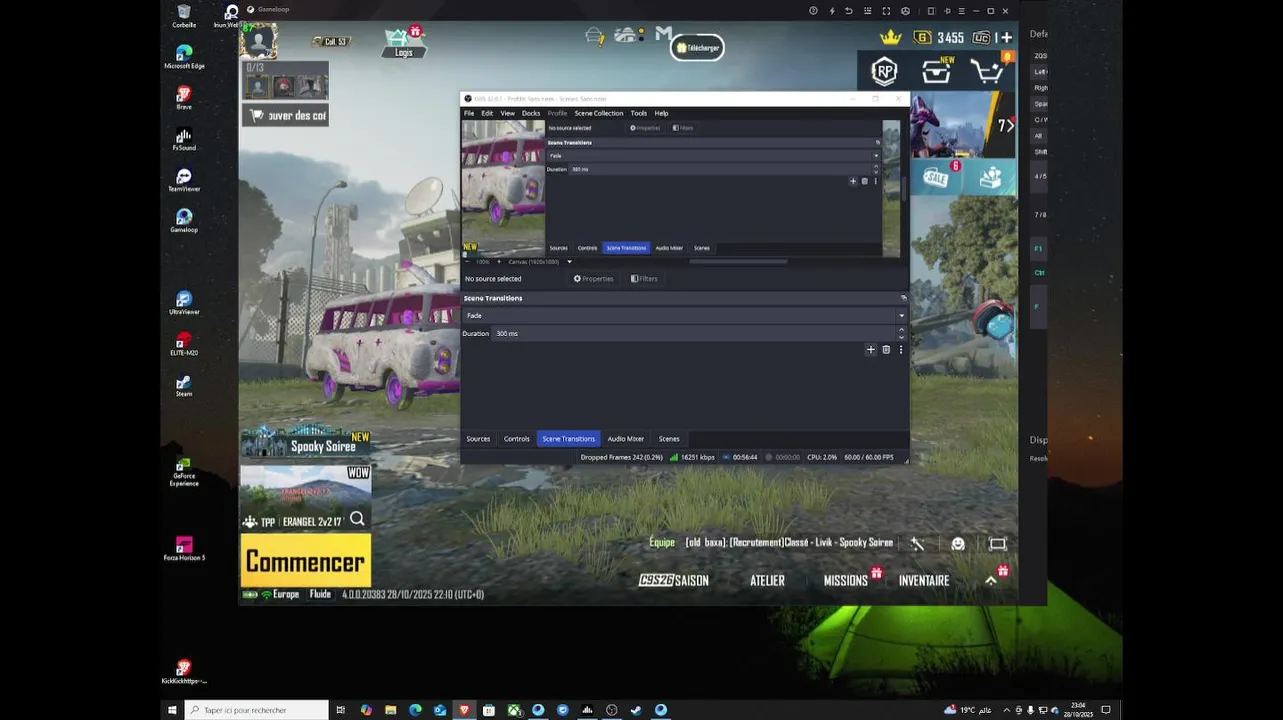Open the ELITE-M20 desktop shortcut
Image resolution: width=1283 pixels, height=720 pixels.
click(x=184, y=344)
